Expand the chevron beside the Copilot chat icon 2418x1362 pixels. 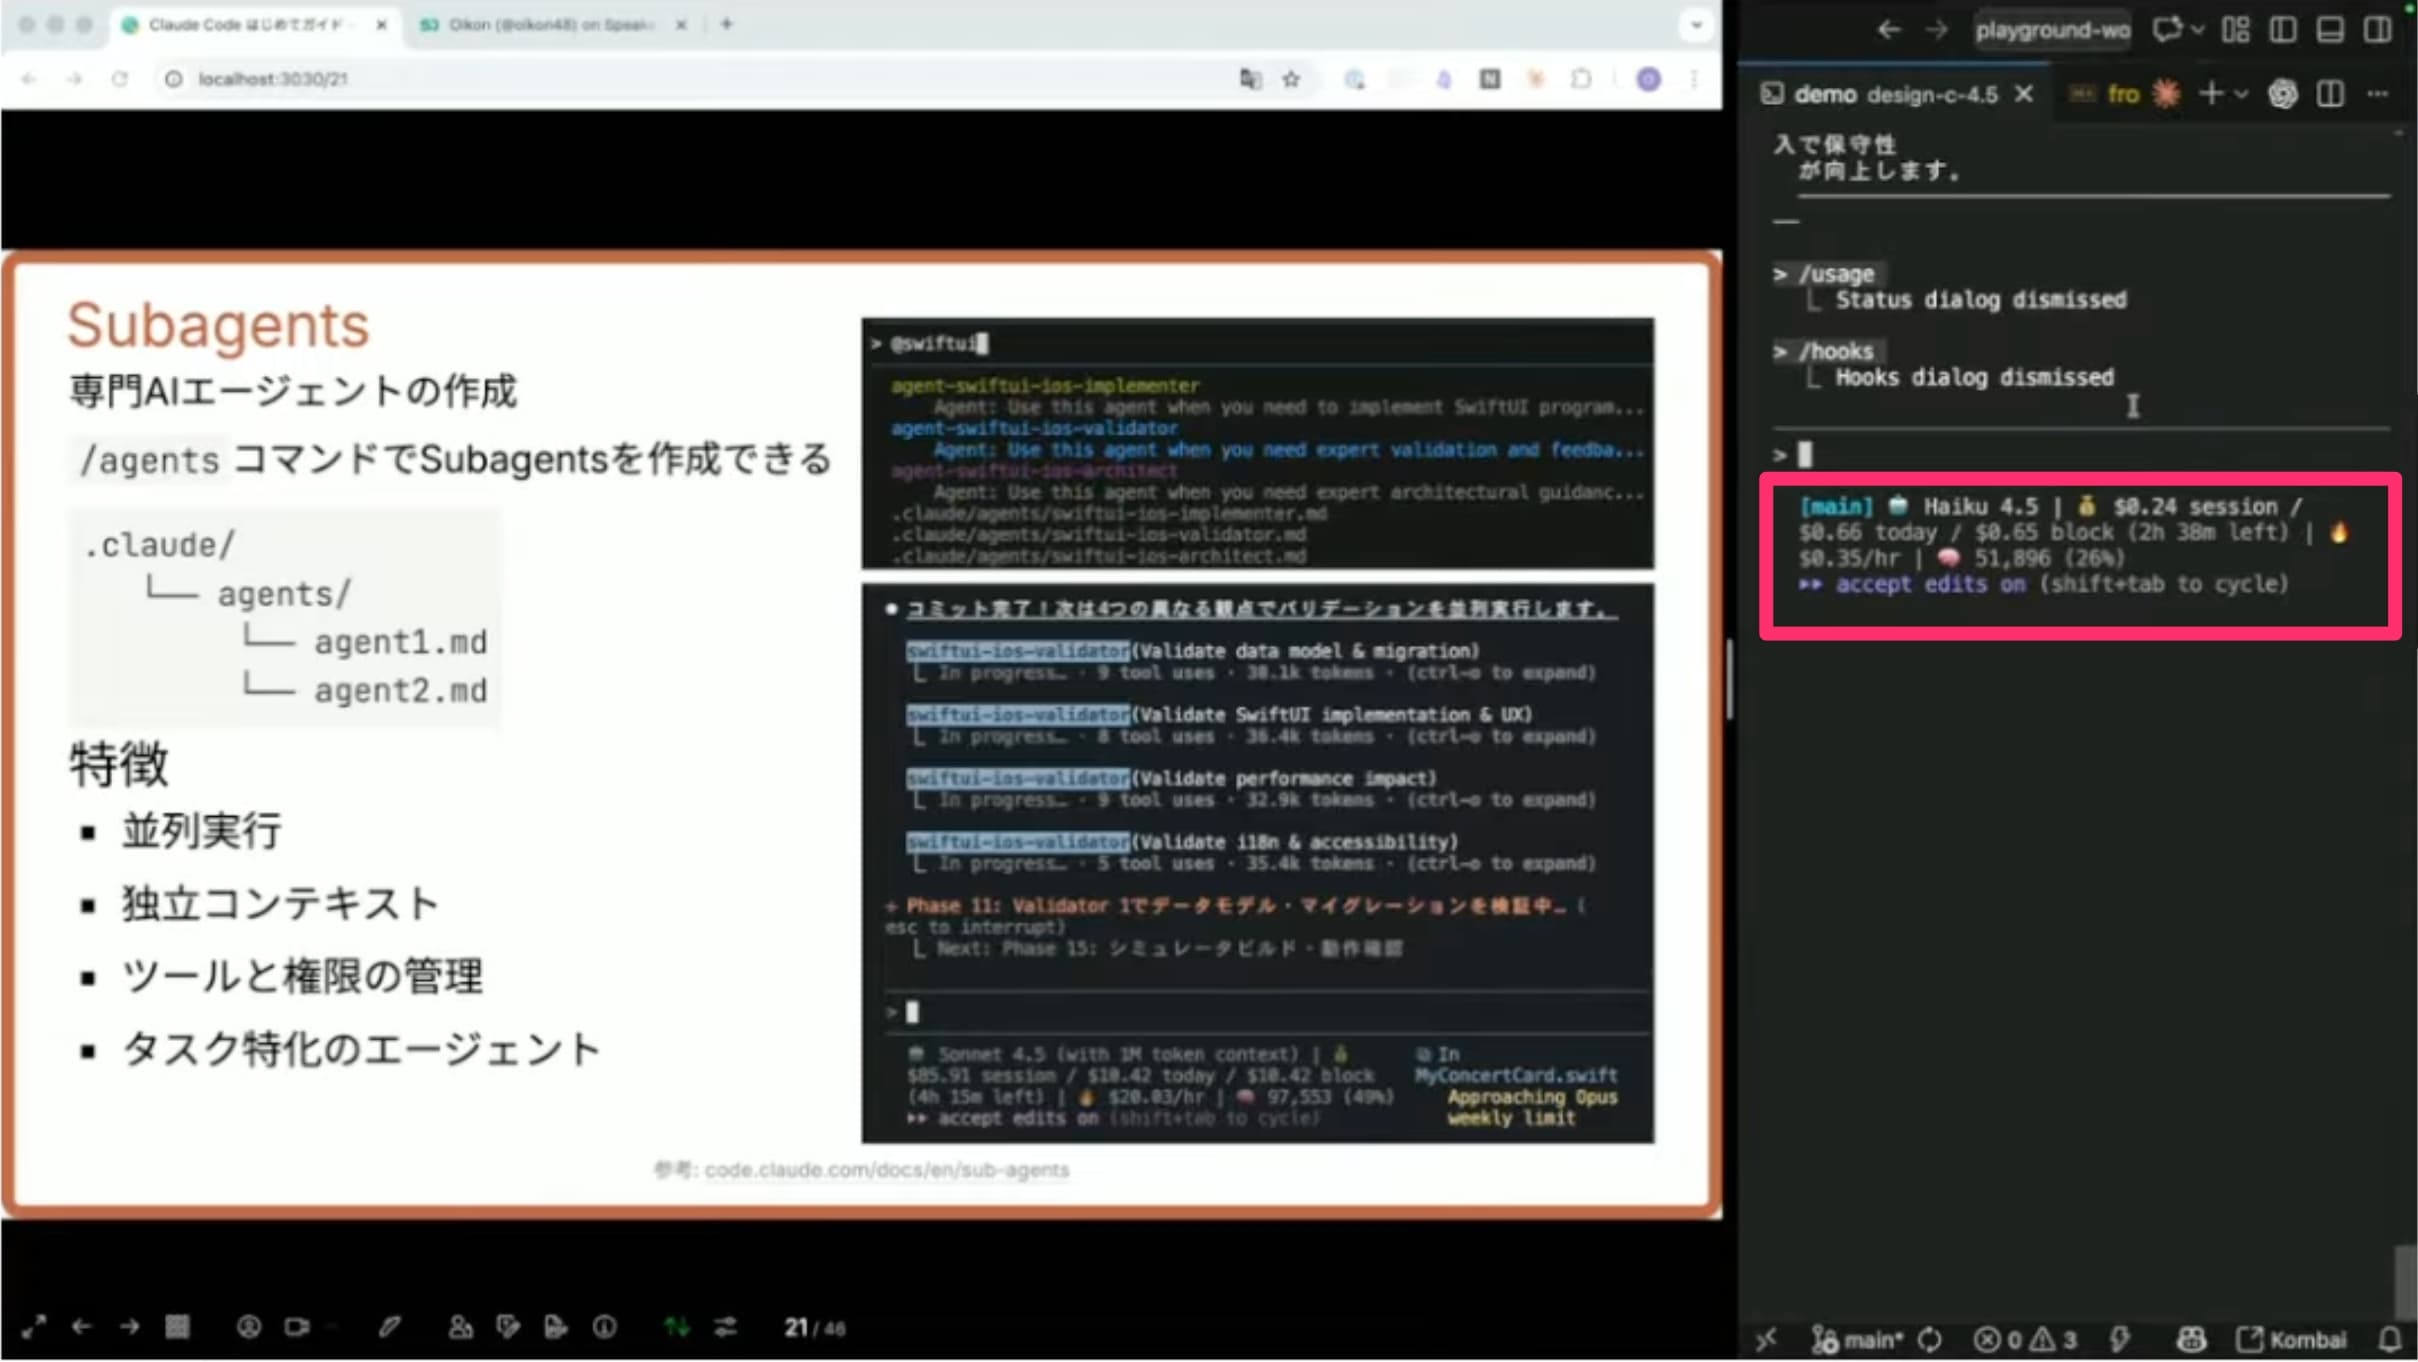2196,30
